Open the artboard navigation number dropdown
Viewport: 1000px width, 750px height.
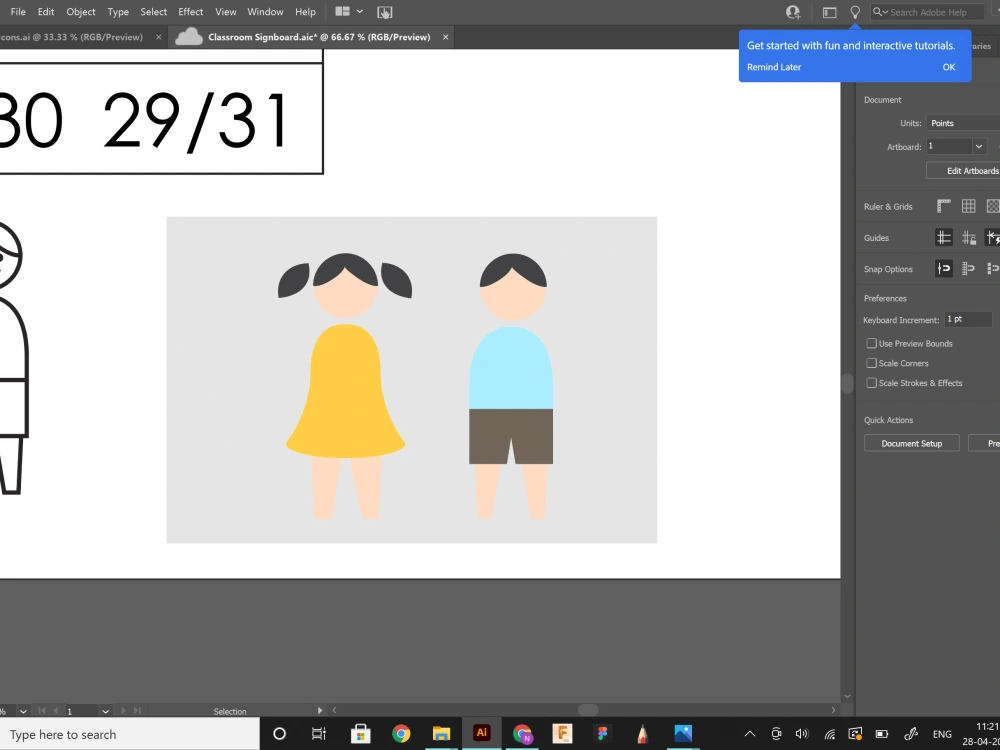pos(106,711)
